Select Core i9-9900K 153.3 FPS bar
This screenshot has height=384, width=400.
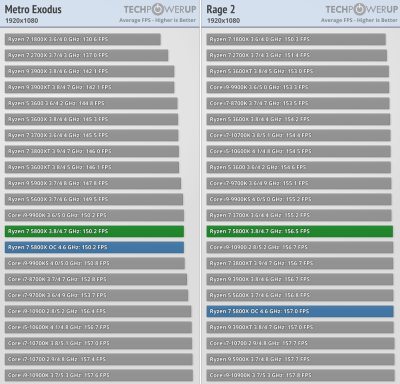298,87
